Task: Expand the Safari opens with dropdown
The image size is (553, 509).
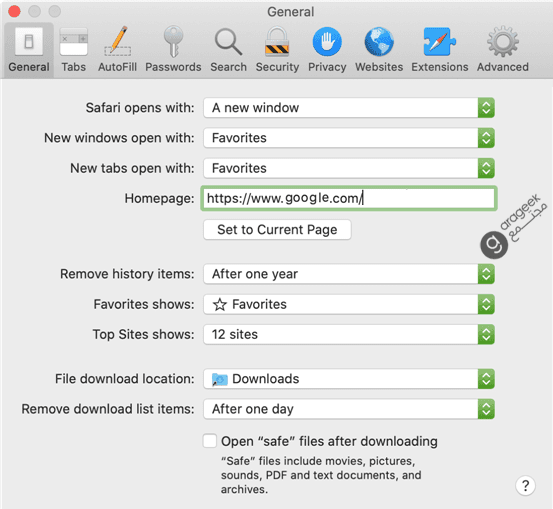Action: click(349, 108)
